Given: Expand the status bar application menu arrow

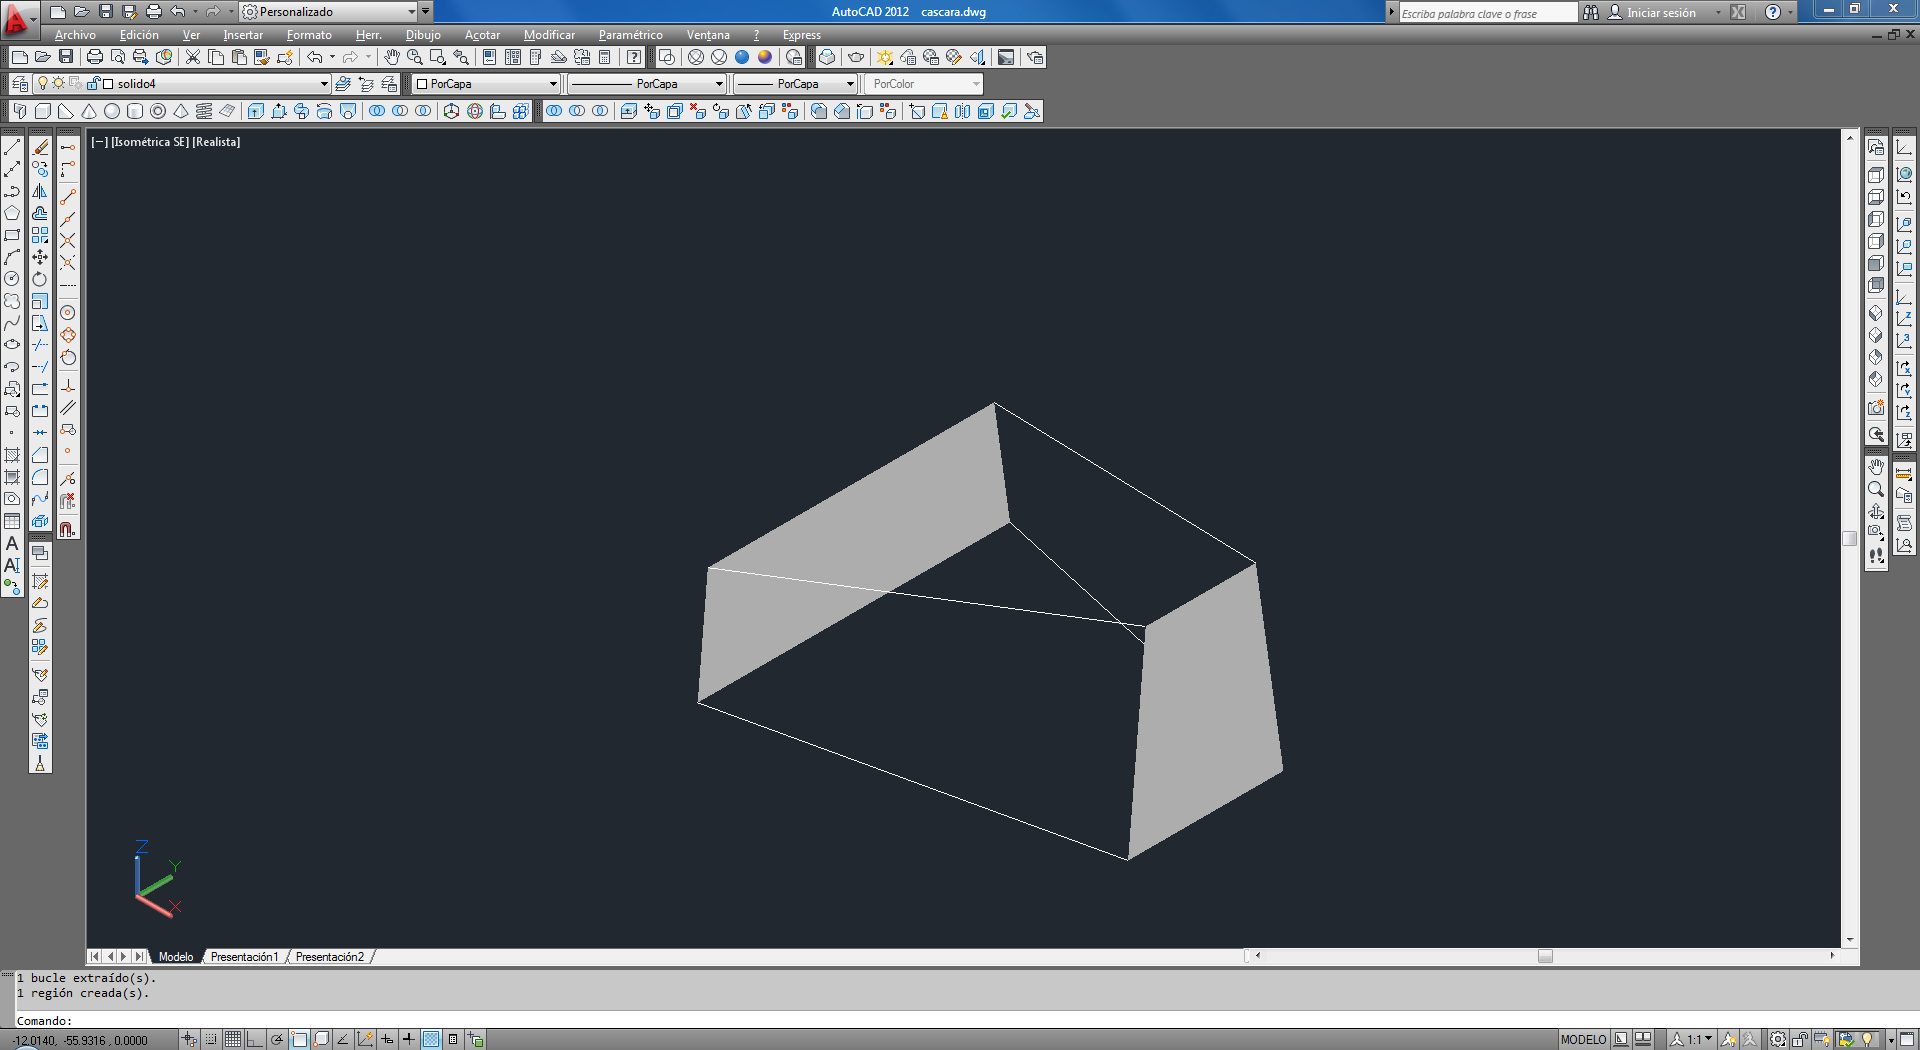Looking at the screenshot, I should tap(1891, 1040).
